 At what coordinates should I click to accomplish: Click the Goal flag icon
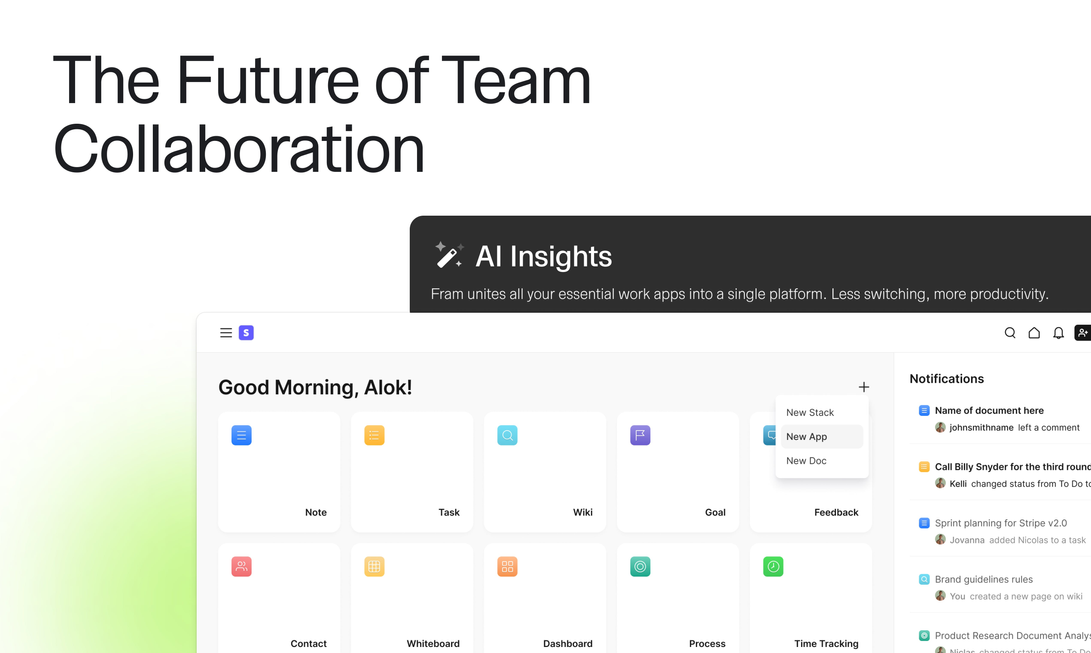pos(640,435)
